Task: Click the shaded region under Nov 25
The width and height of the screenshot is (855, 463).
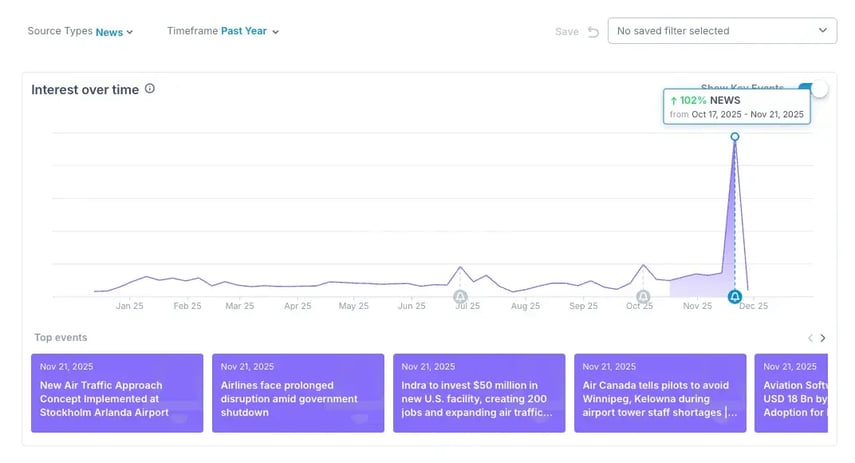Action: tap(697, 286)
